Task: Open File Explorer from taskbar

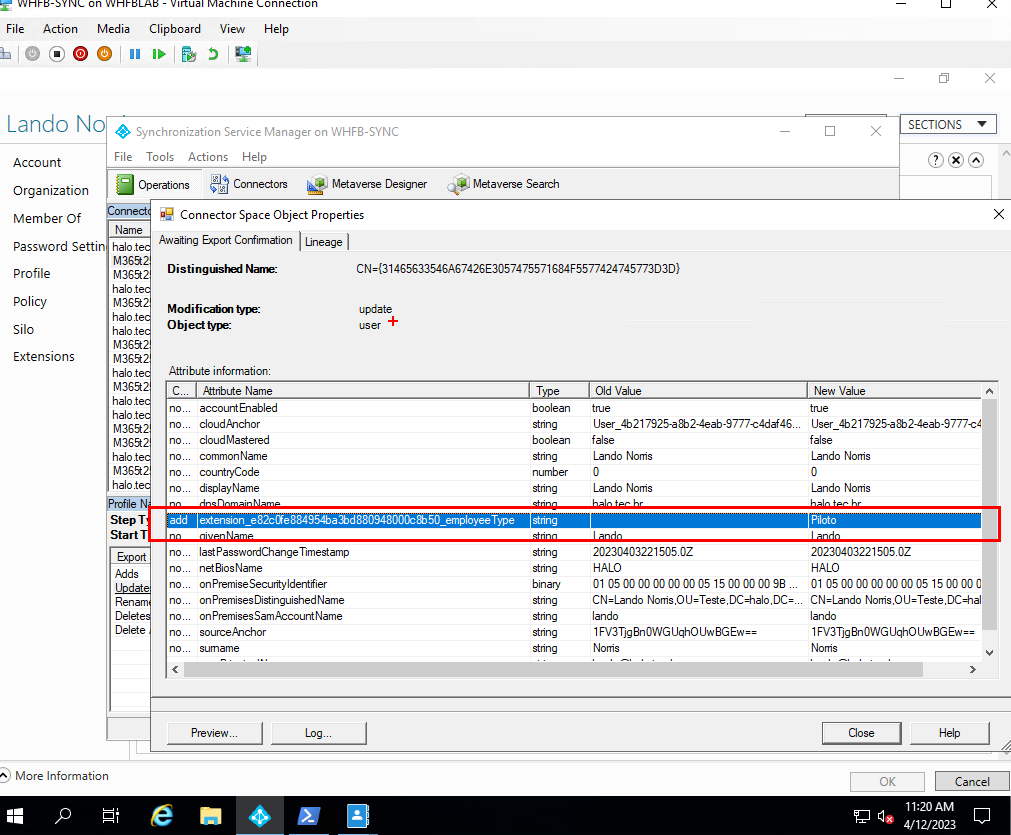Action: [211, 816]
